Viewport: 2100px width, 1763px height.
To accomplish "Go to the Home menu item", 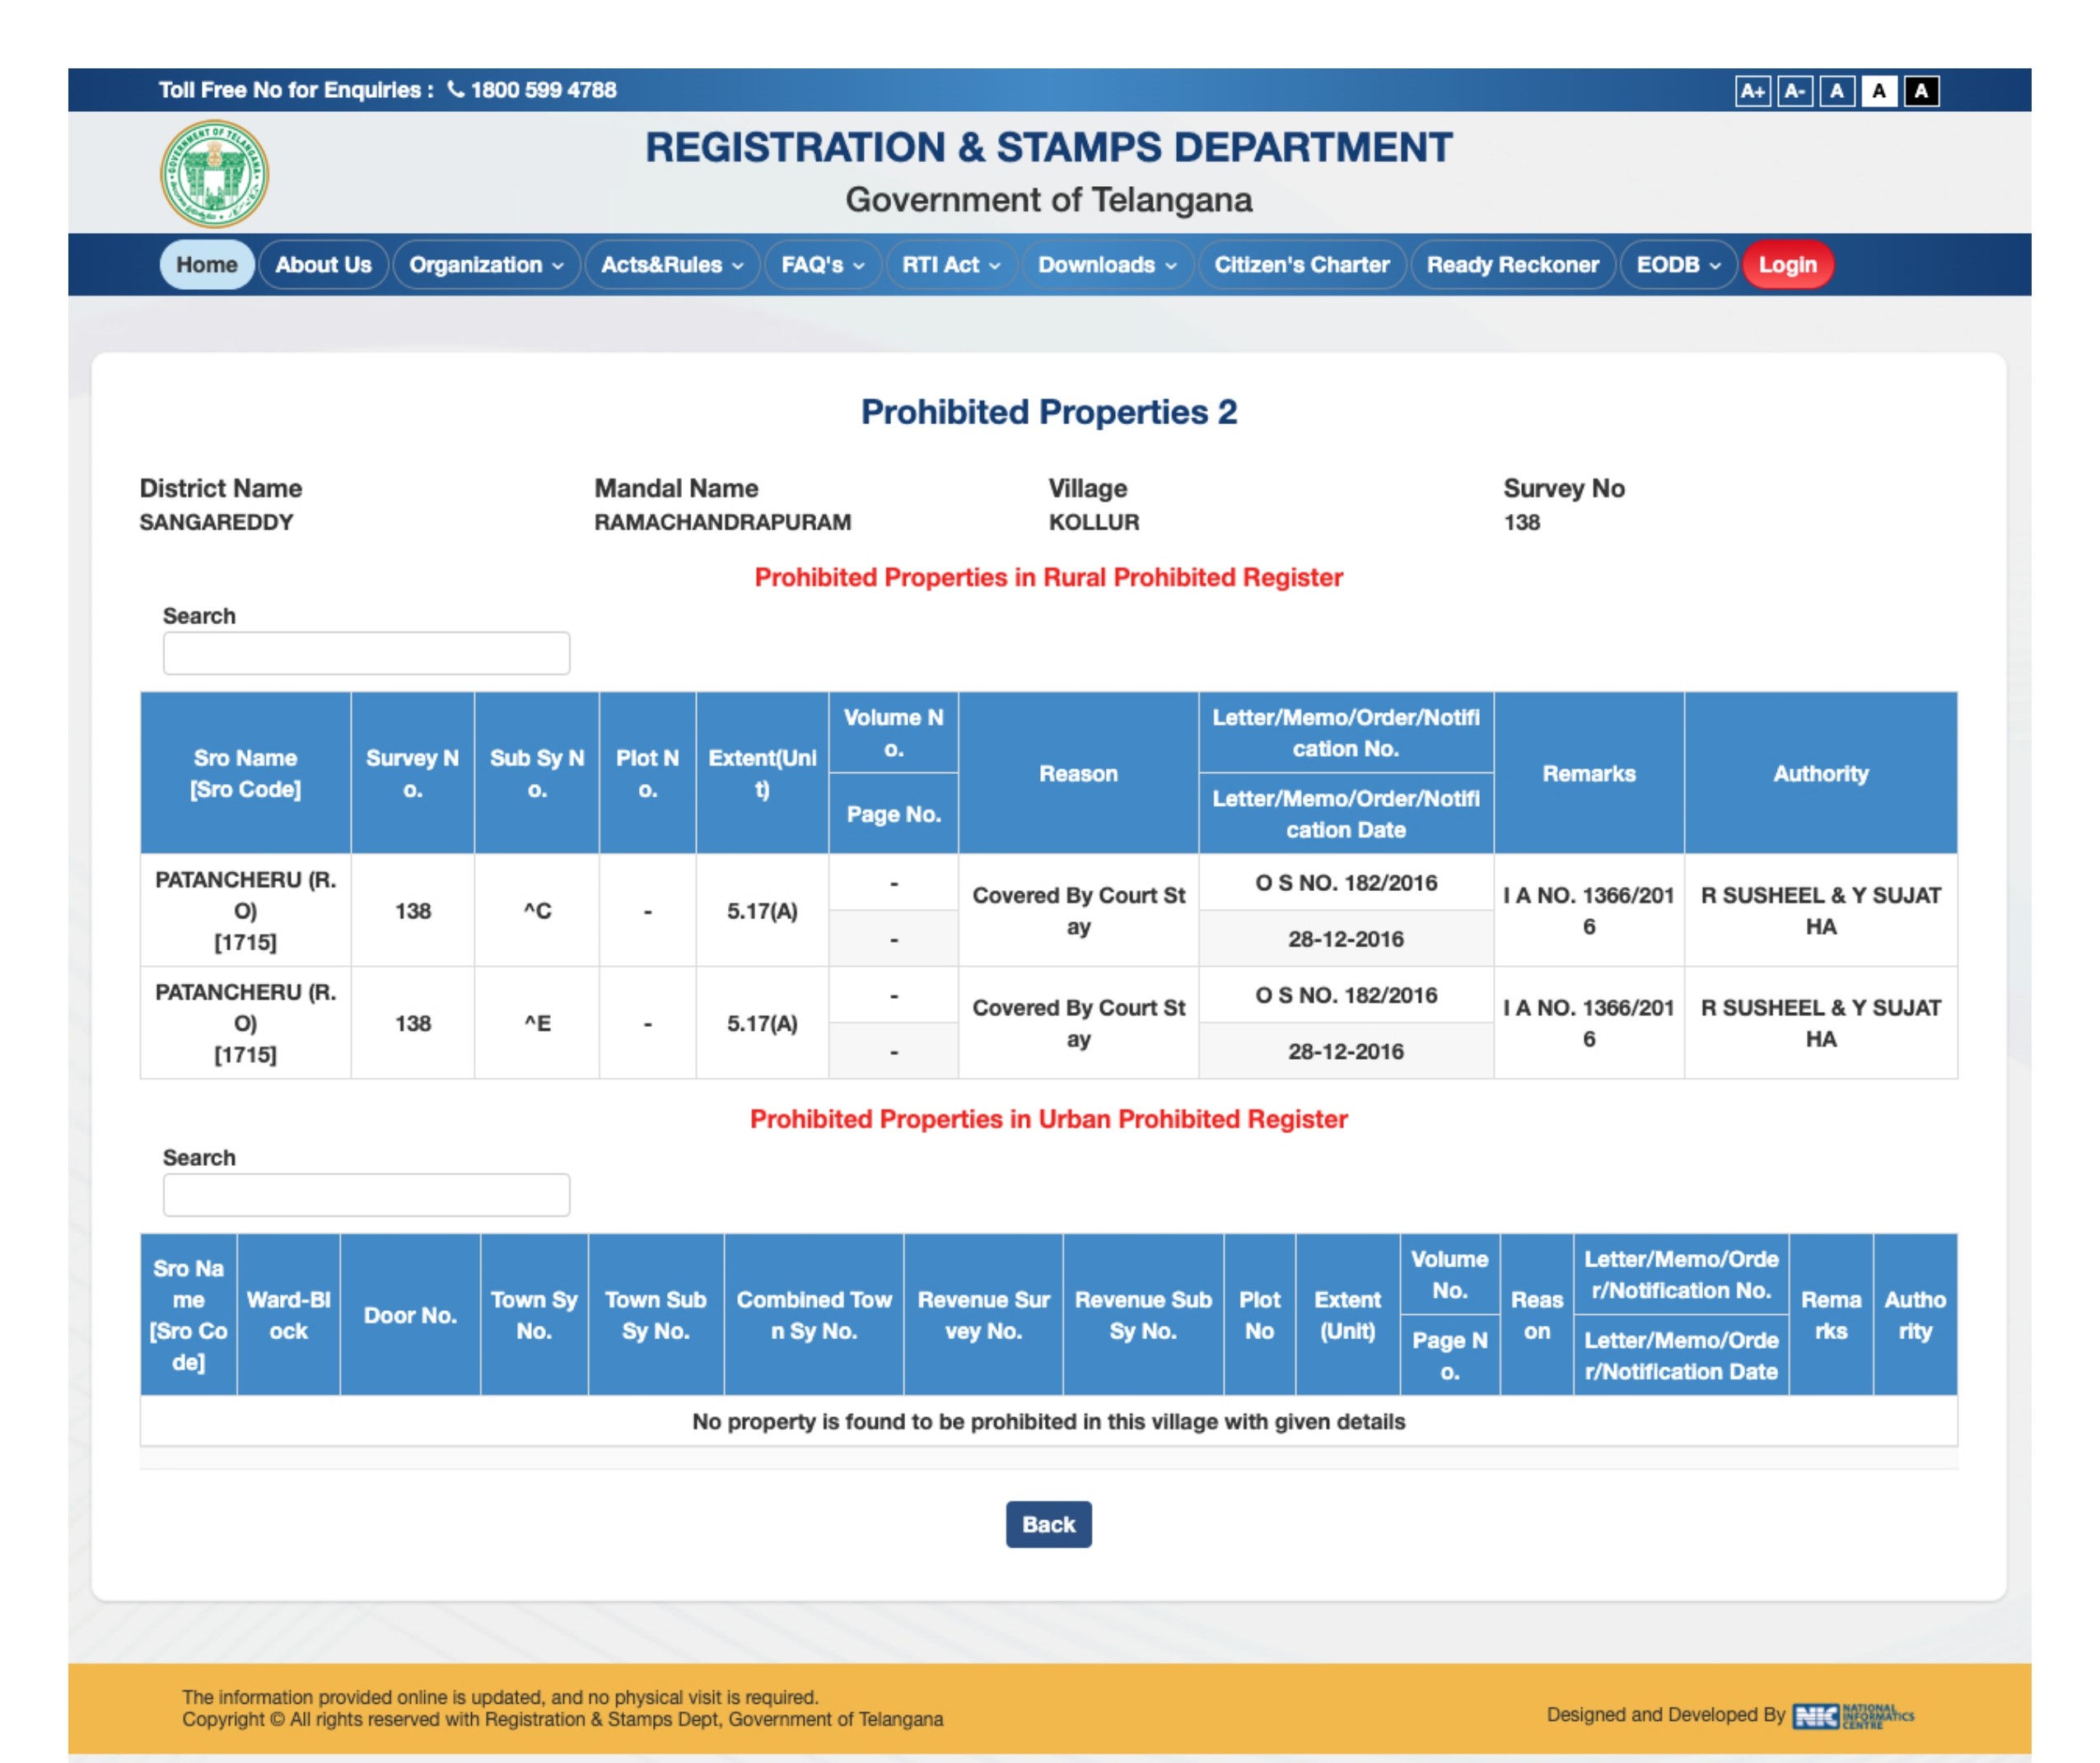I will (207, 265).
